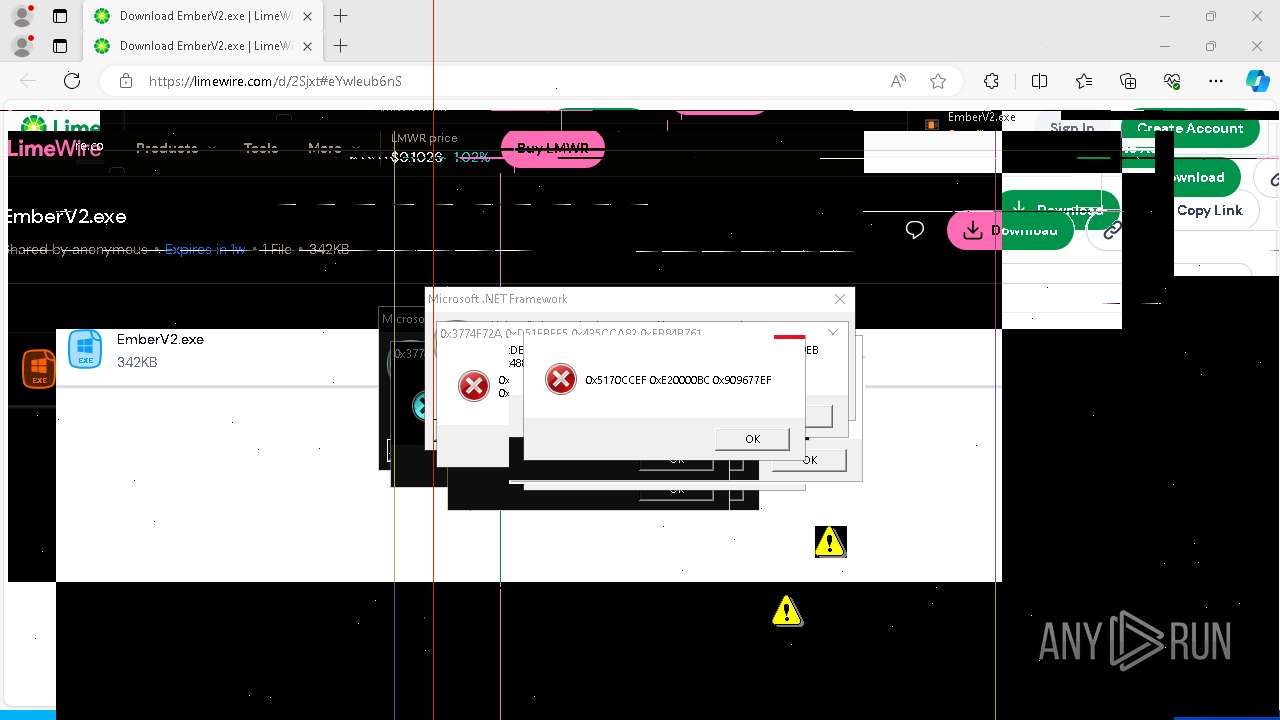1280x720 pixels.
Task: Open the Extensions puzzle icon
Action: (991, 81)
